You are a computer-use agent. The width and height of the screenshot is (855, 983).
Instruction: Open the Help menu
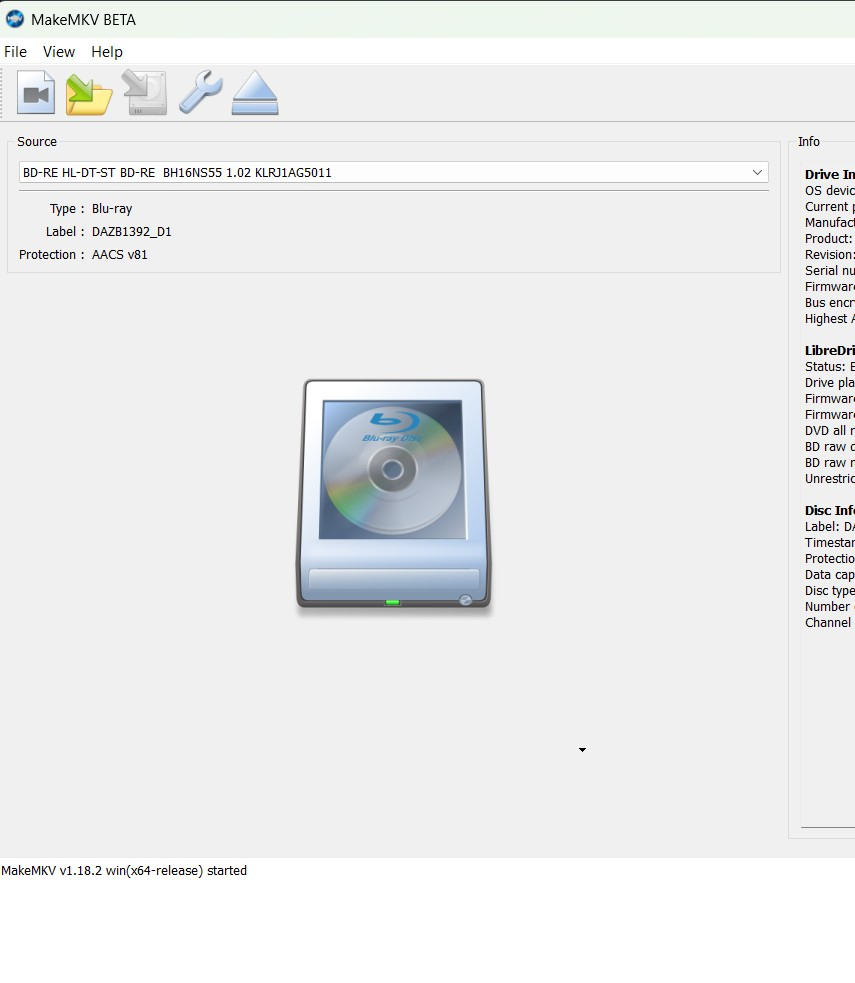[x=106, y=52]
